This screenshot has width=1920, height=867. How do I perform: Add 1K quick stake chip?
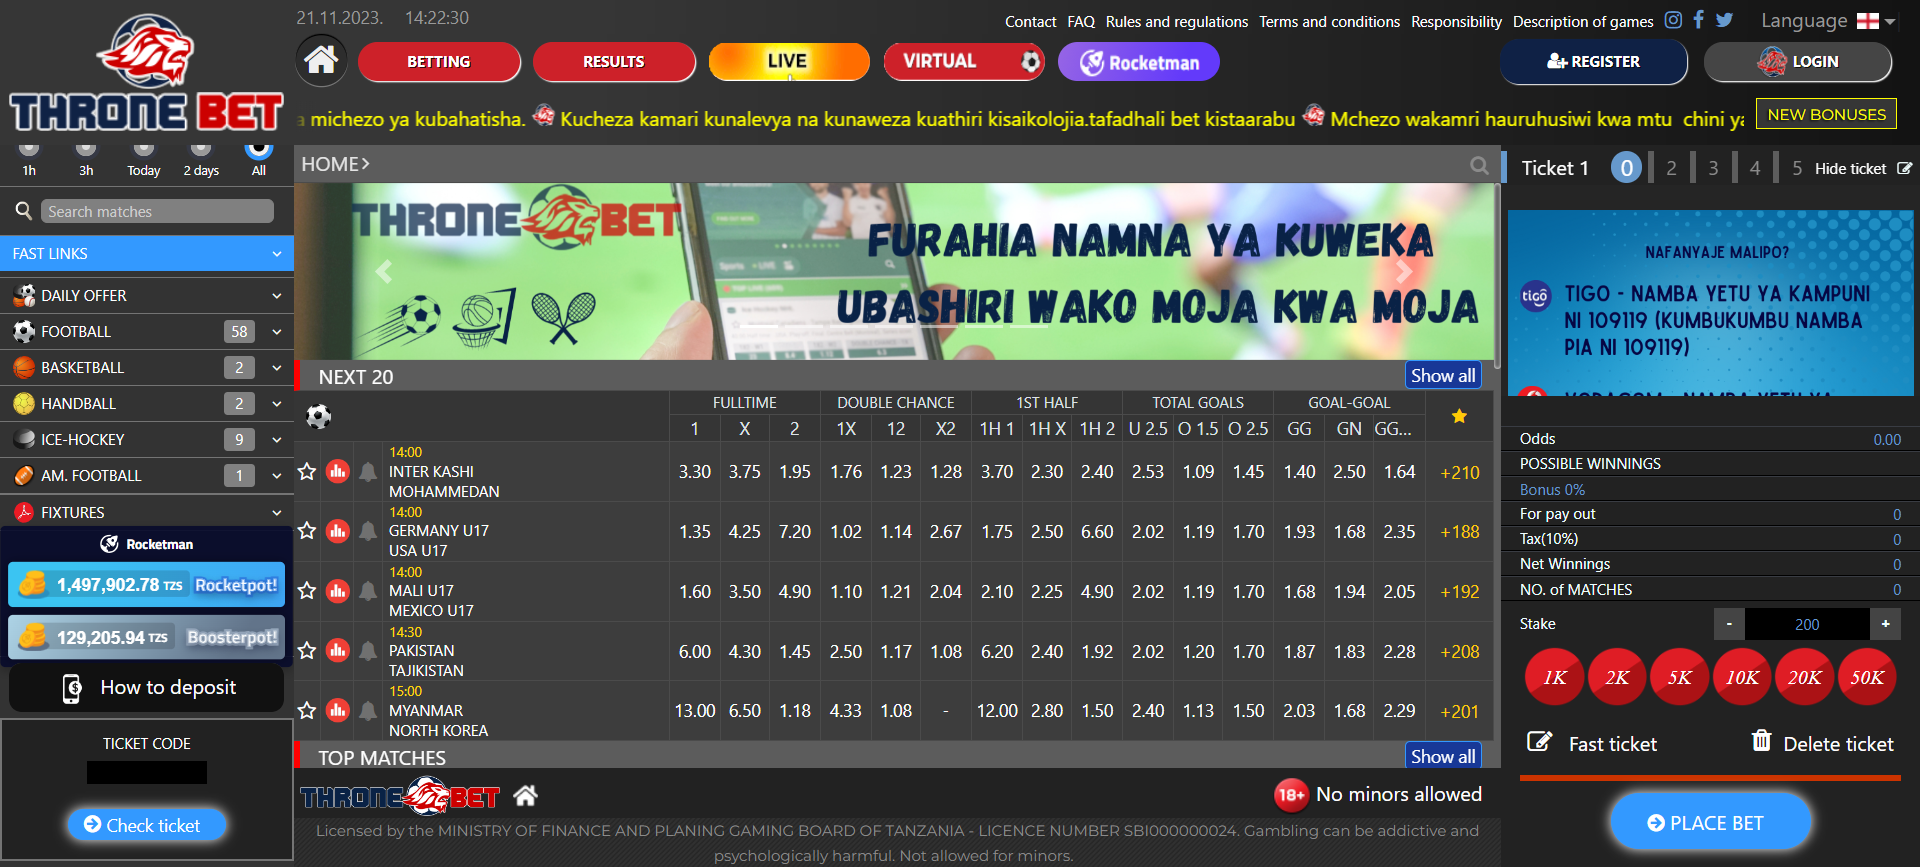(x=1554, y=677)
